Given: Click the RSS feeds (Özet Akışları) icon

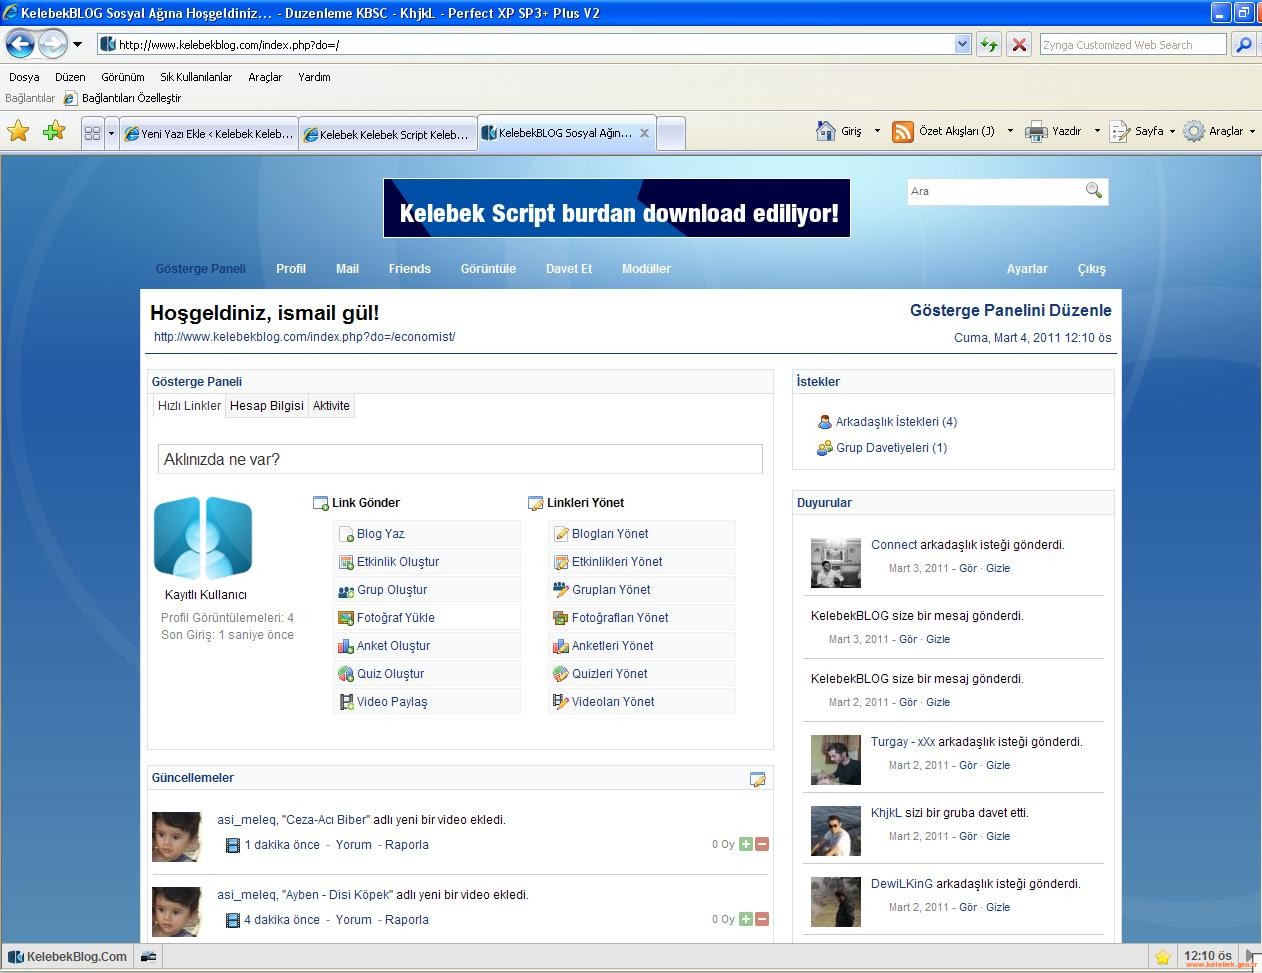Looking at the screenshot, I should 903,131.
